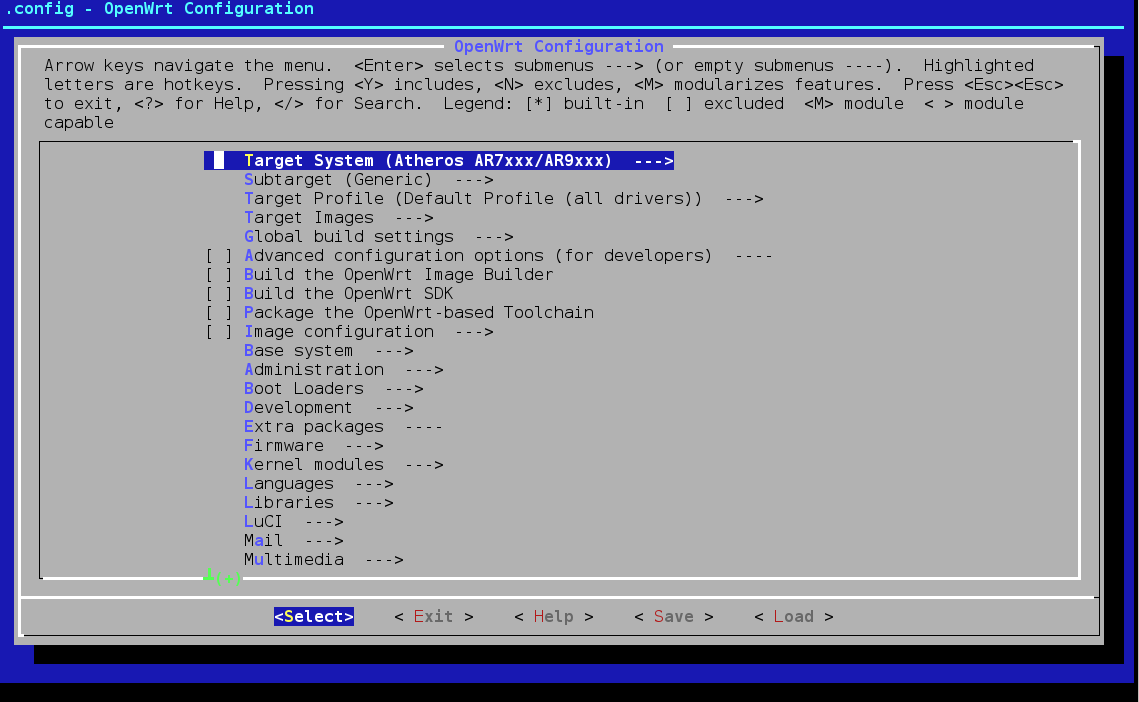This screenshot has width=1139, height=702.
Task: Toggle Advanced configuration options checkbox
Action: 219,256
